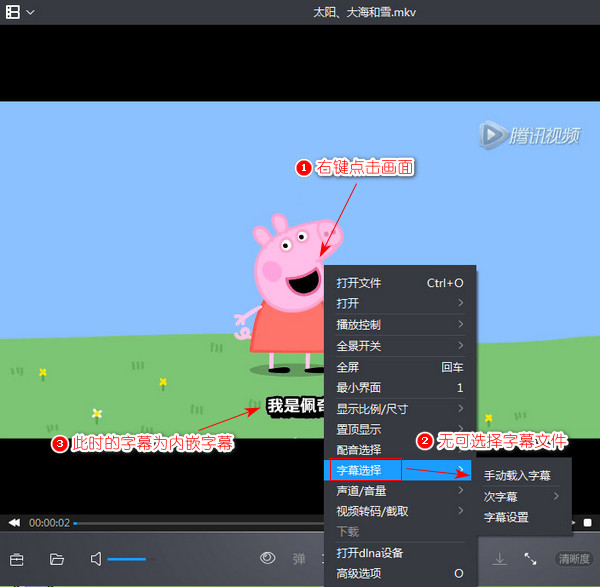
Task: Toggle danmaku with the 弹 button
Action: tap(299, 559)
